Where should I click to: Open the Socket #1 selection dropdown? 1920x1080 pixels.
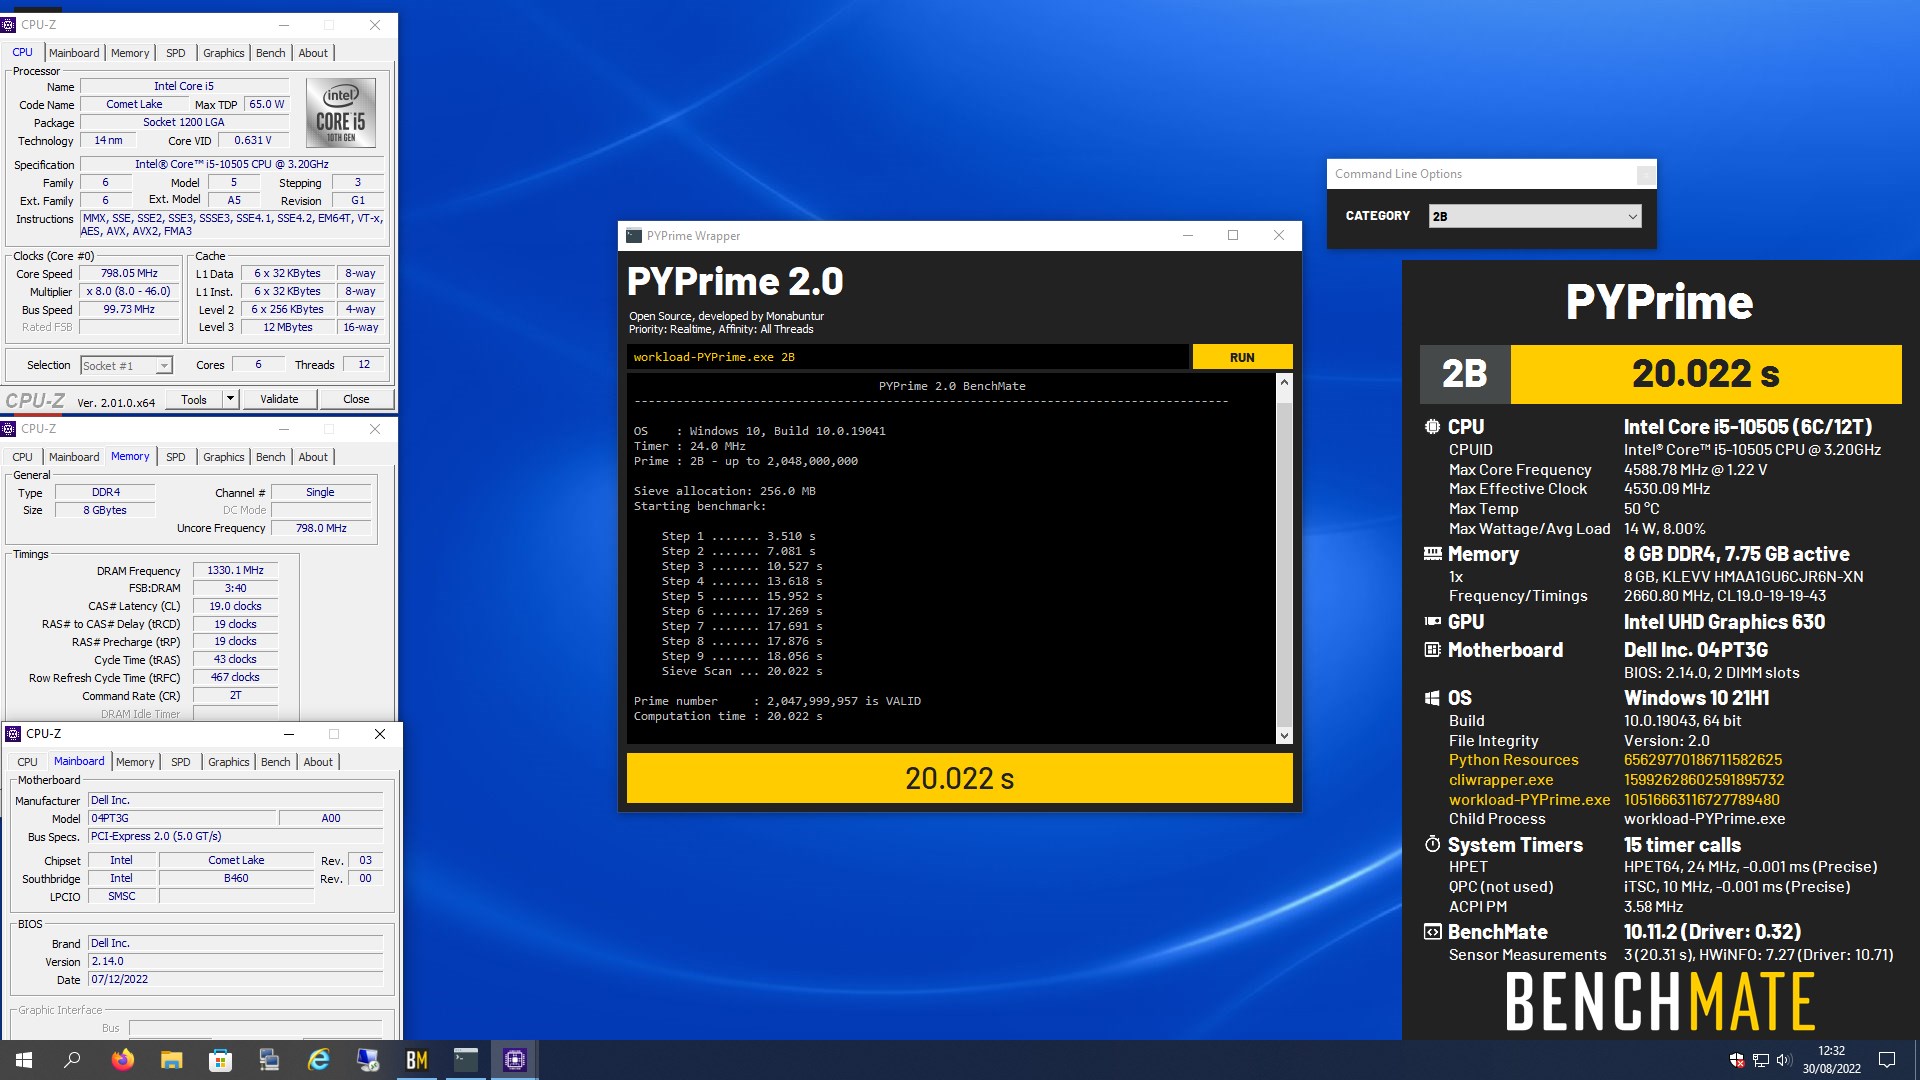pyautogui.click(x=127, y=366)
